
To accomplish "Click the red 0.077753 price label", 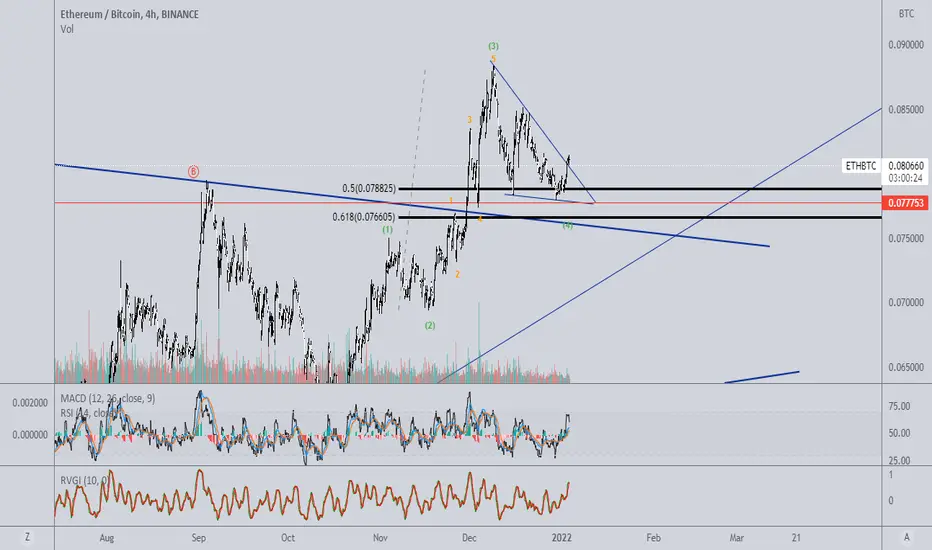I will coord(905,203).
